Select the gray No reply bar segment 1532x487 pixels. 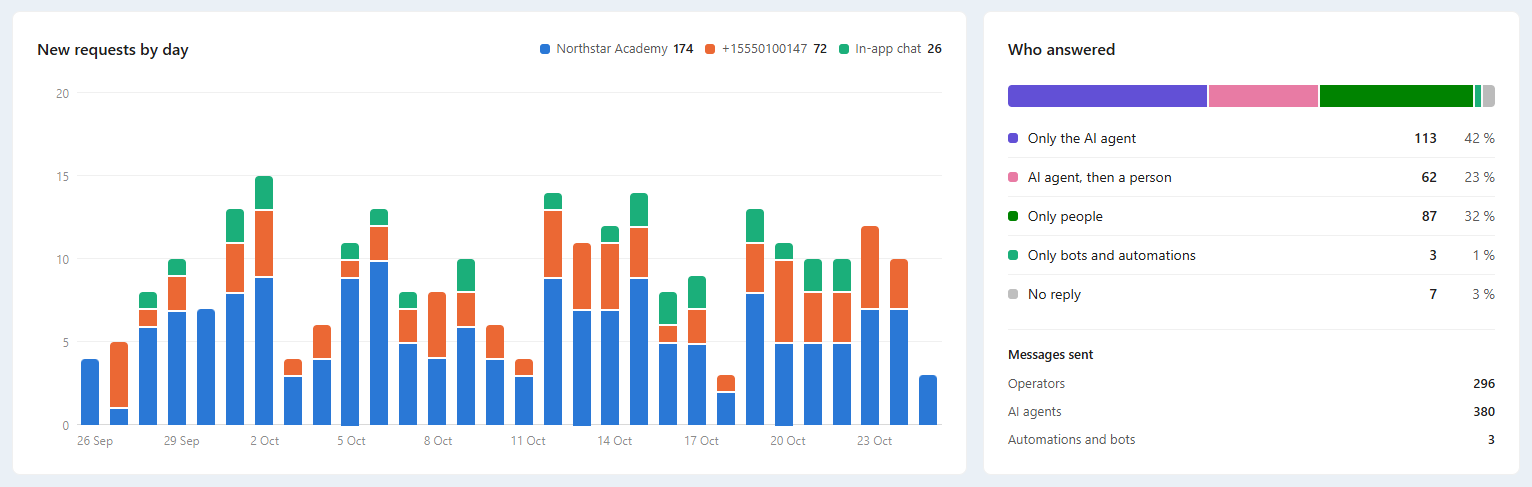pyautogui.click(x=1489, y=96)
